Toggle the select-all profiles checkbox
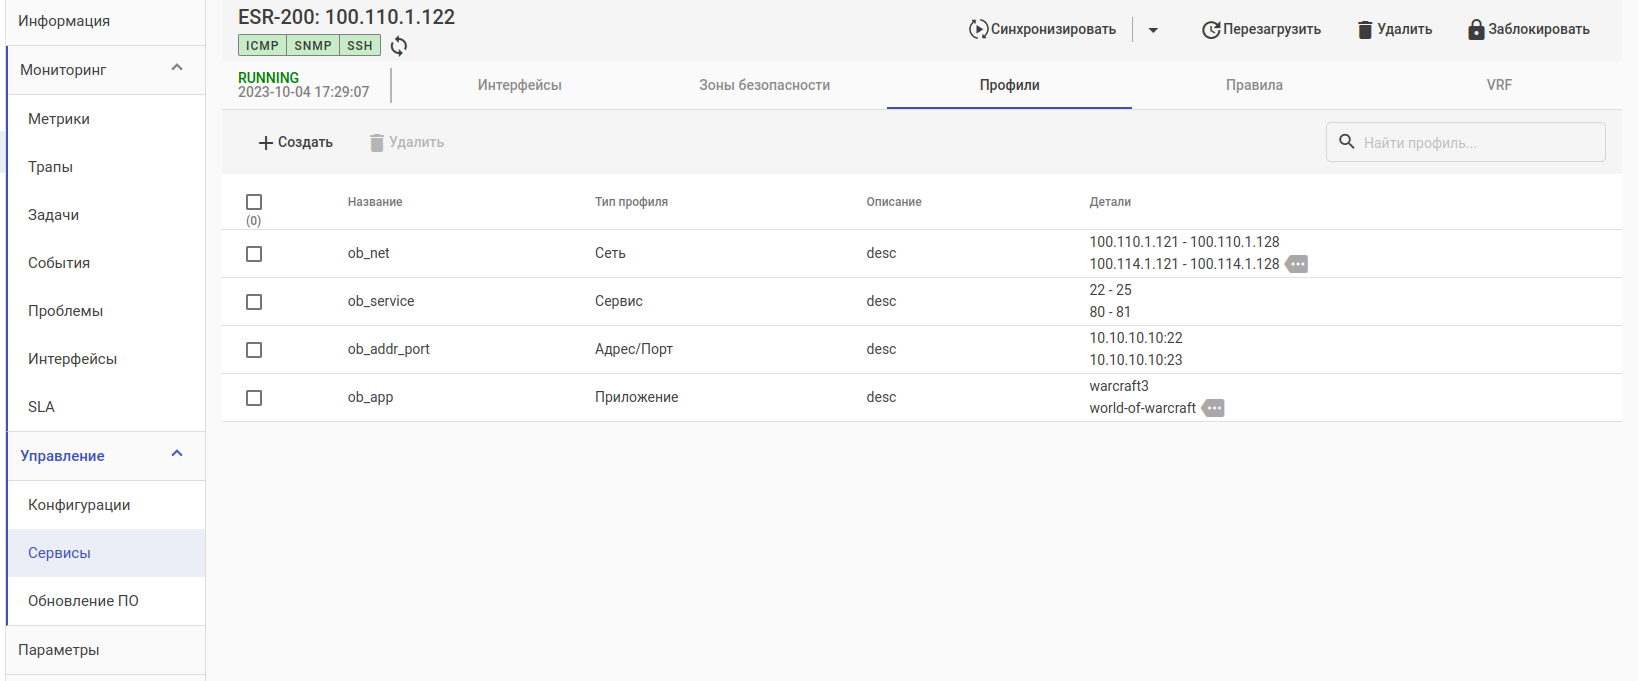The height and width of the screenshot is (681, 1638). pos(254,202)
